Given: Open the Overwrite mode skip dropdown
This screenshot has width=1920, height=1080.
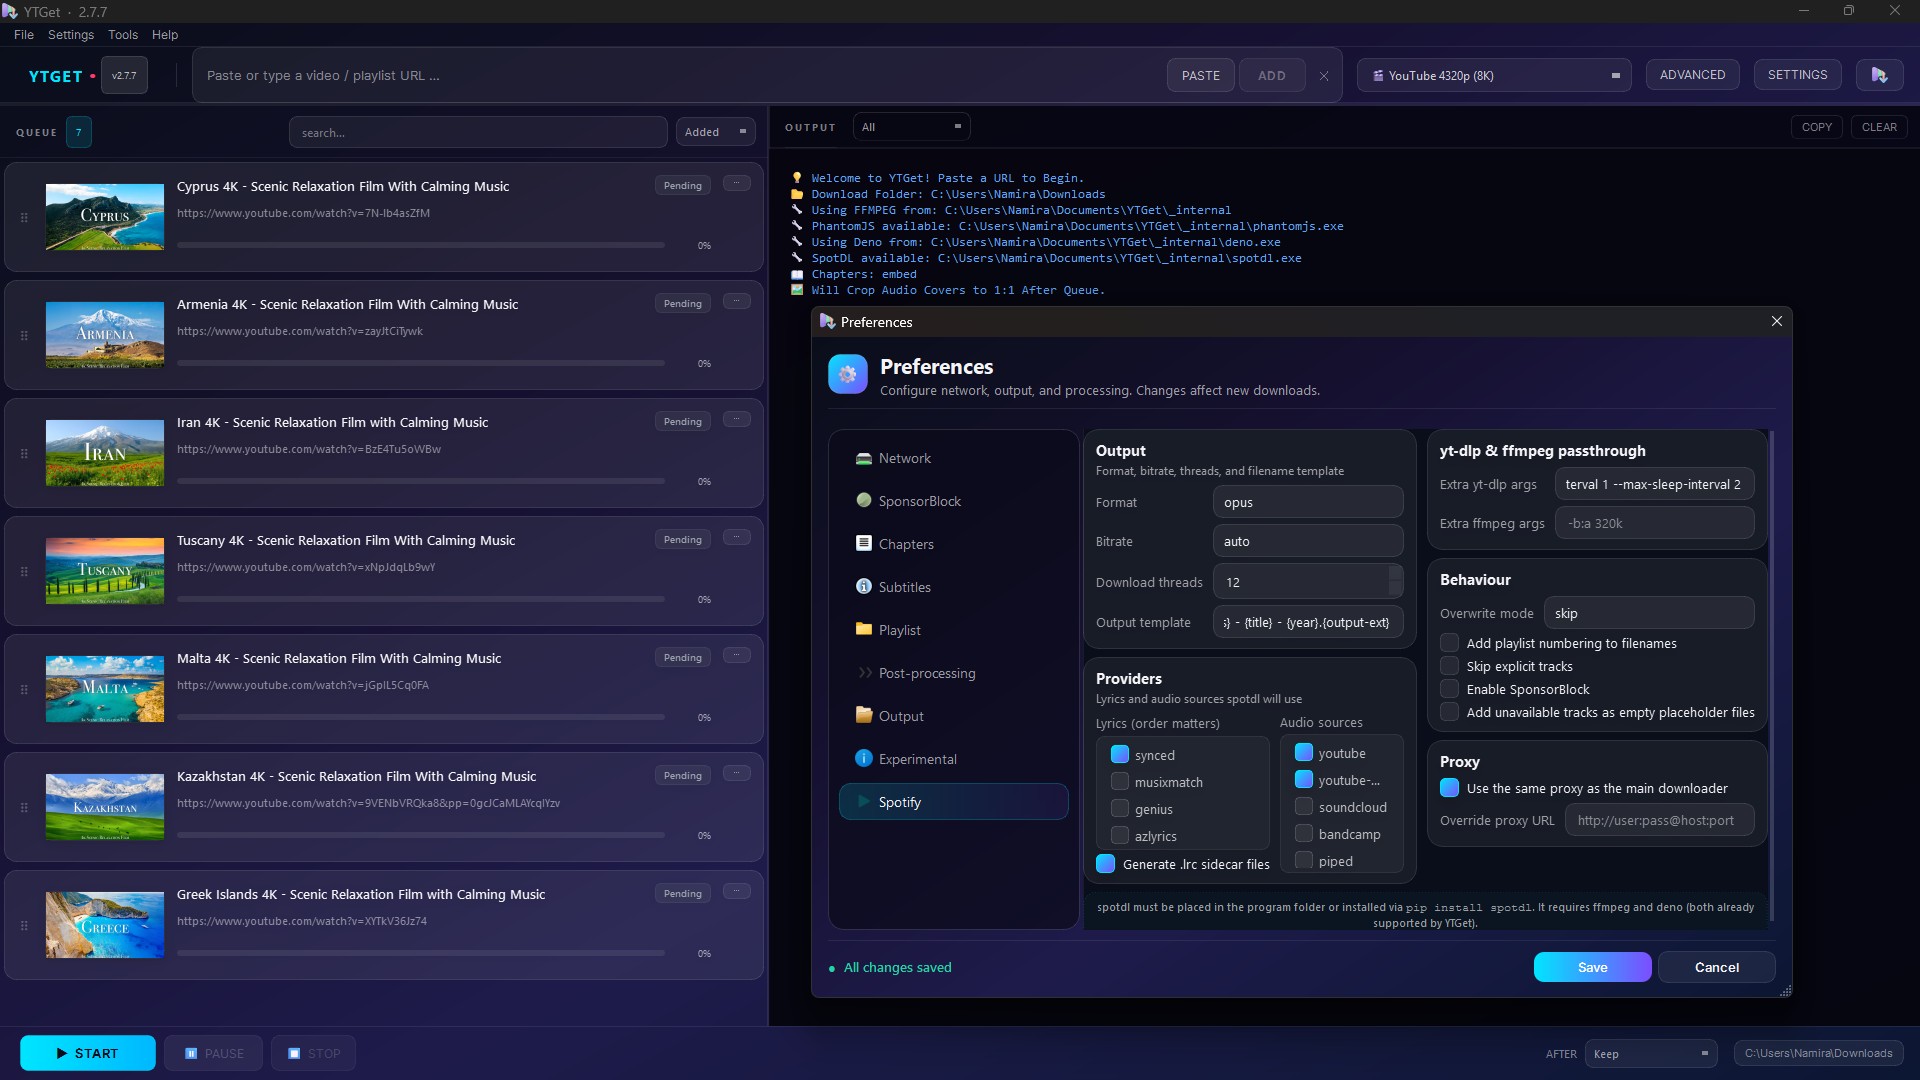Looking at the screenshot, I should tap(1649, 613).
